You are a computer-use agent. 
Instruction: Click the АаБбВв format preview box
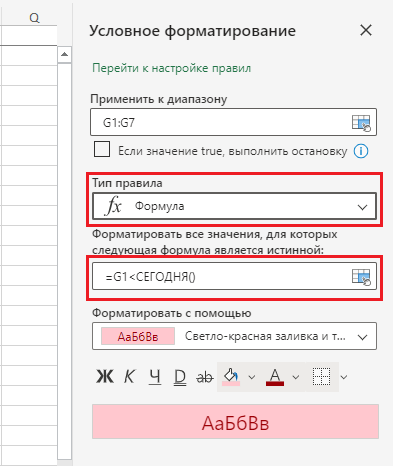point(235,422)
